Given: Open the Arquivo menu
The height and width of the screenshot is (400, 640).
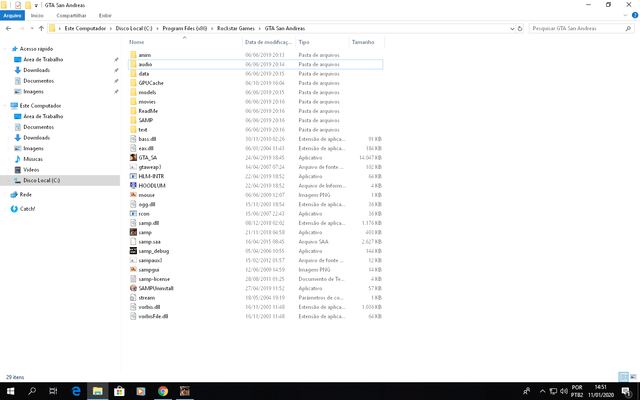Looking at the screenshot, I should (12, 16).
